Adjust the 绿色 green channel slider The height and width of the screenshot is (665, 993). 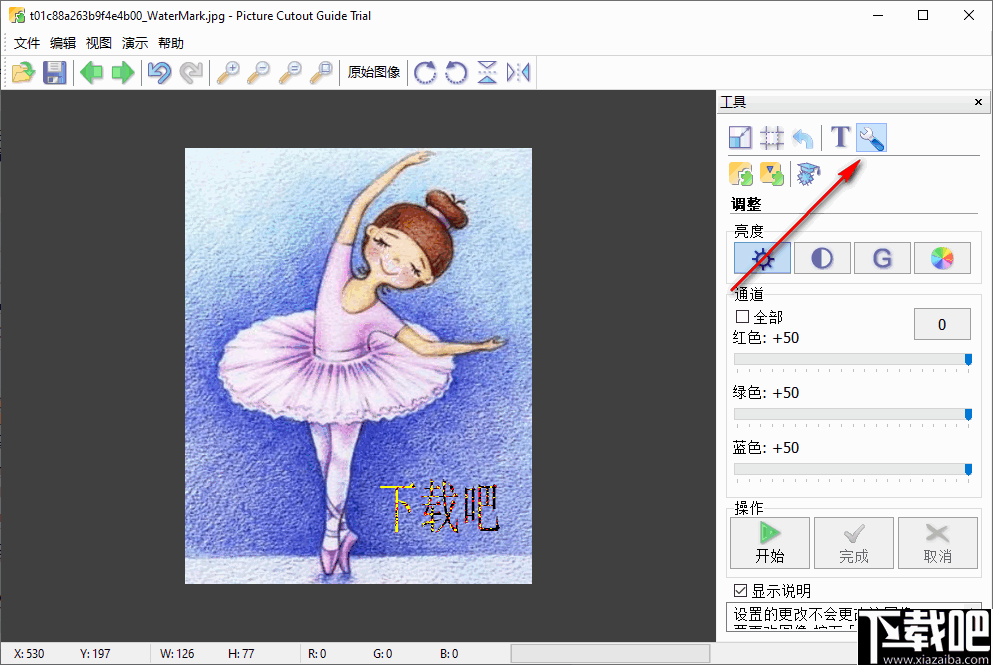(852, 414)
